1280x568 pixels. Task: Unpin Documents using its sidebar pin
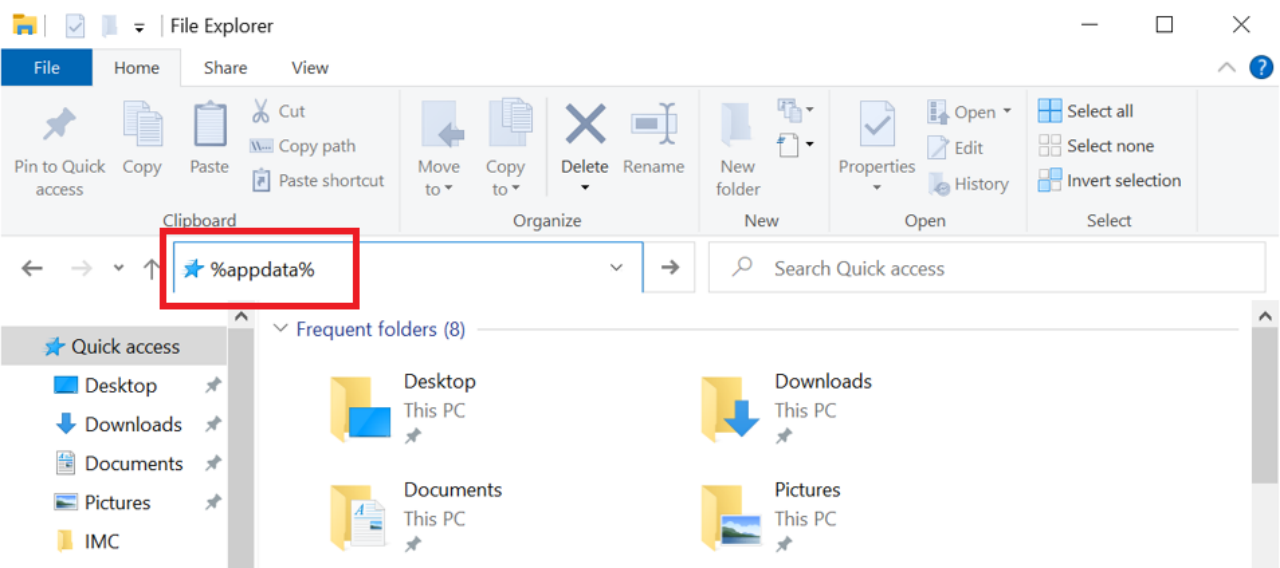213,464
